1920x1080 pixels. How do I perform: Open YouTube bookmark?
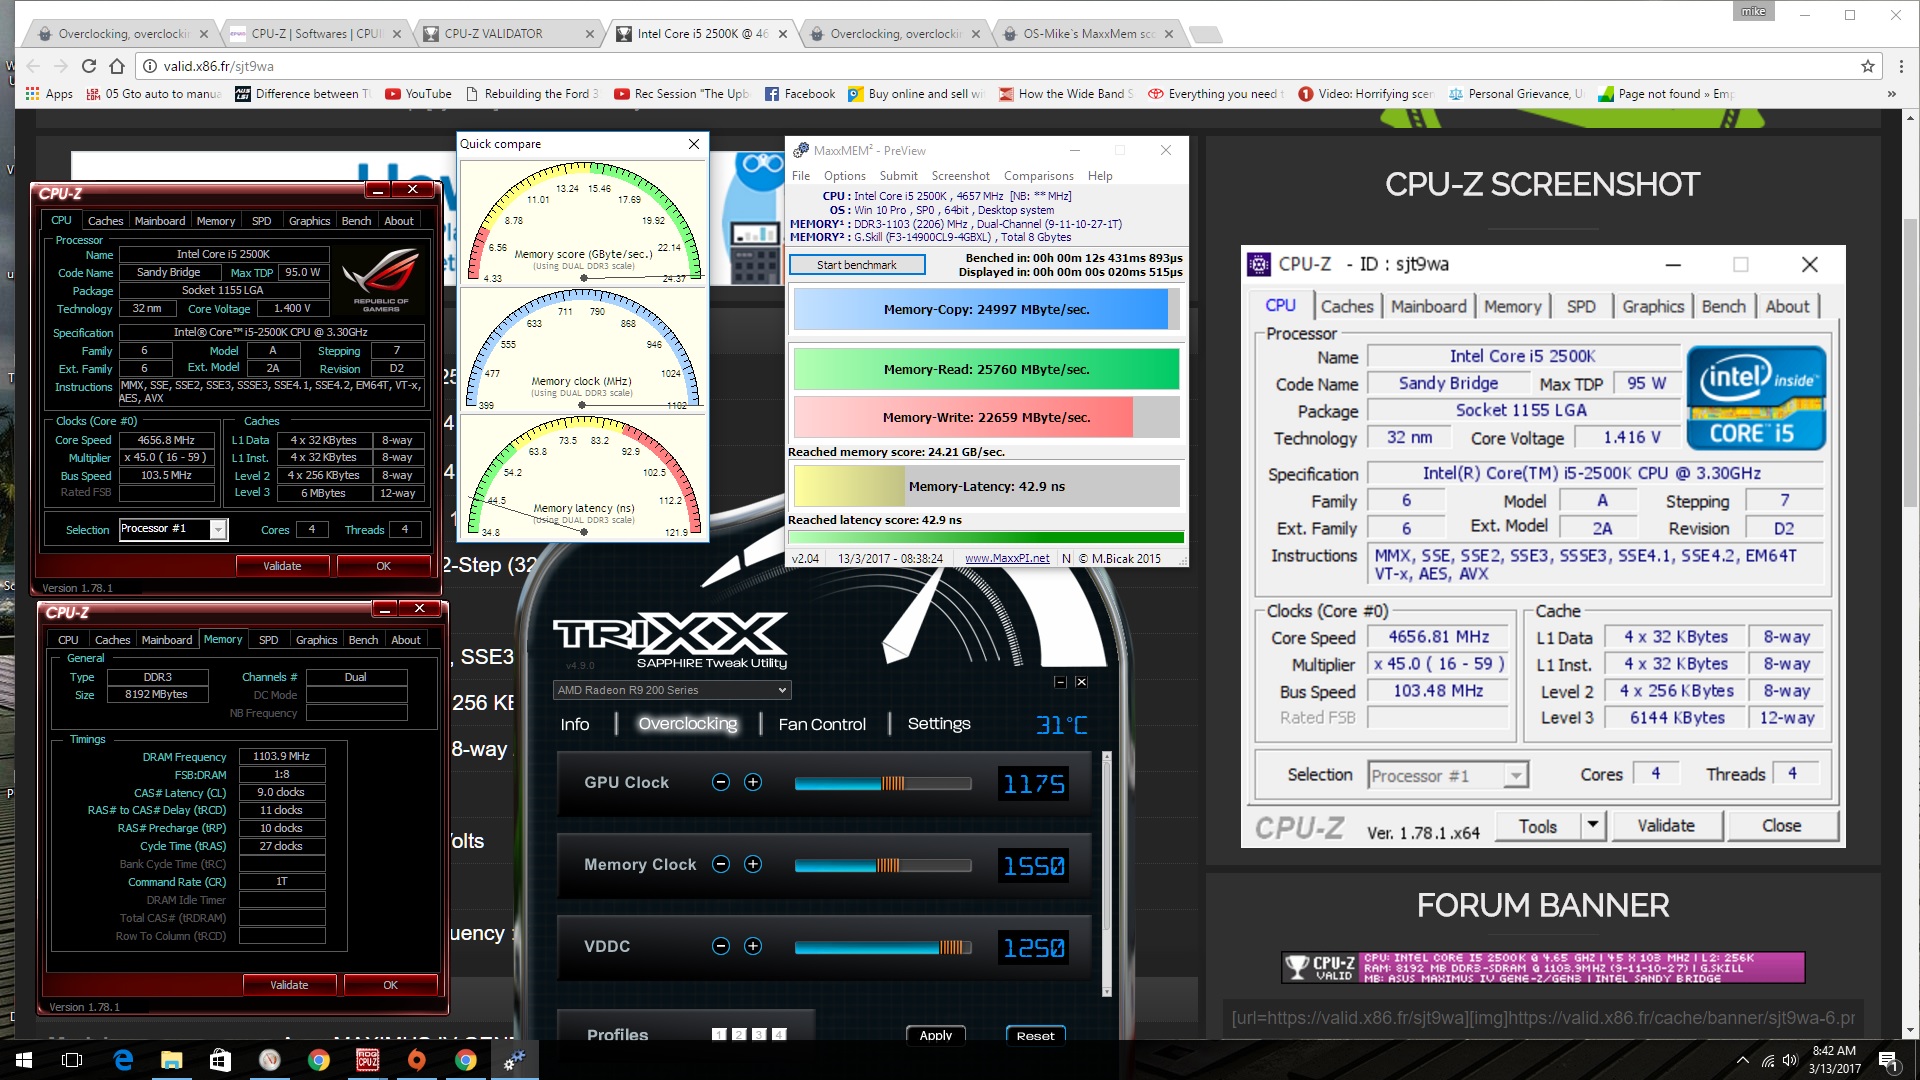point(418,94)
